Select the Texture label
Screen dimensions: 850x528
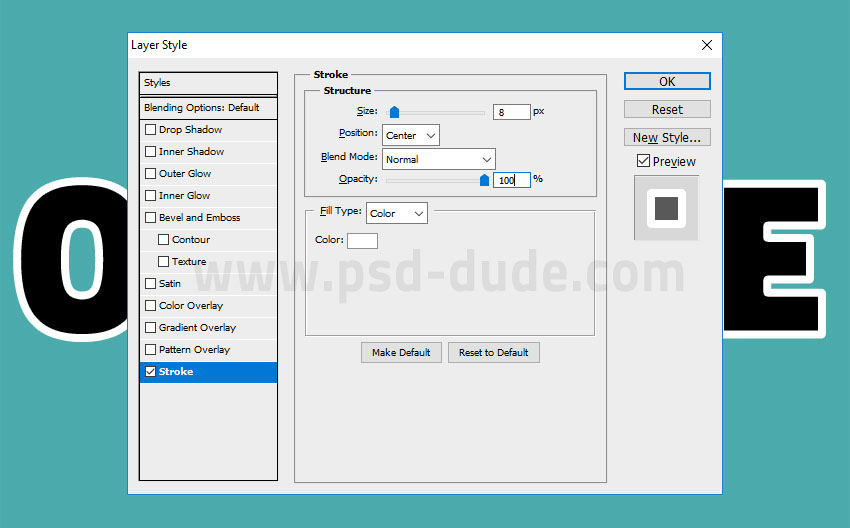coord(189,261)
